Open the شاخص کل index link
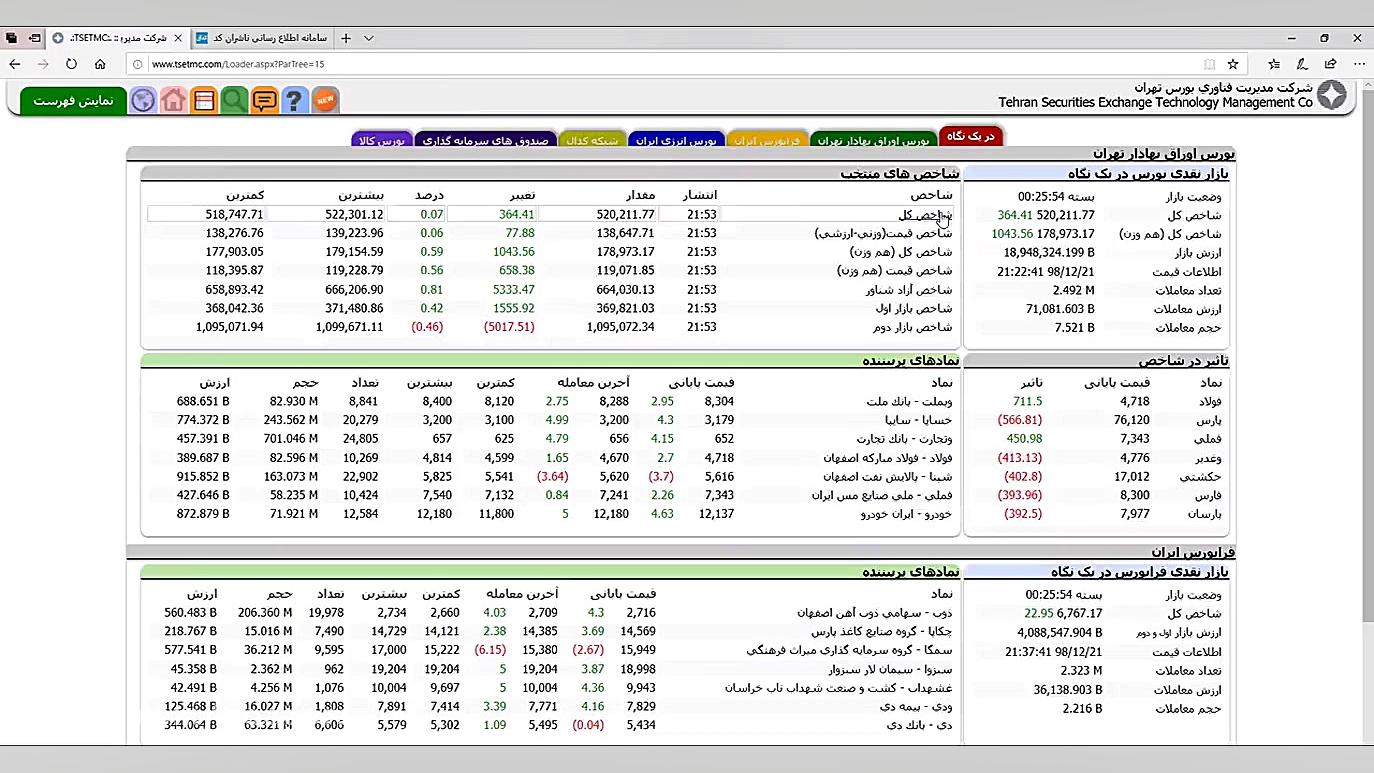1374x773 pixels. [925, 214]
